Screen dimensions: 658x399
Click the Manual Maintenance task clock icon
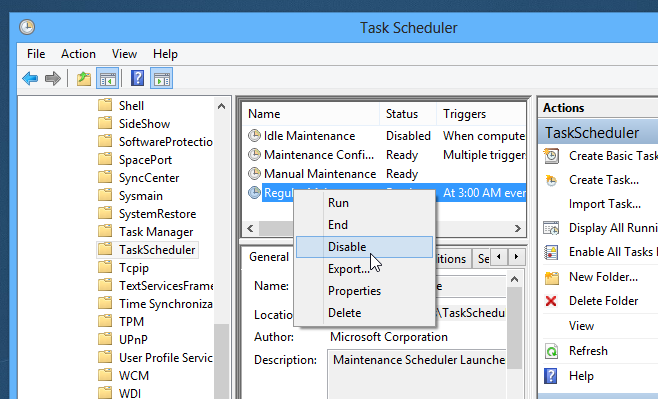[254, 173]
